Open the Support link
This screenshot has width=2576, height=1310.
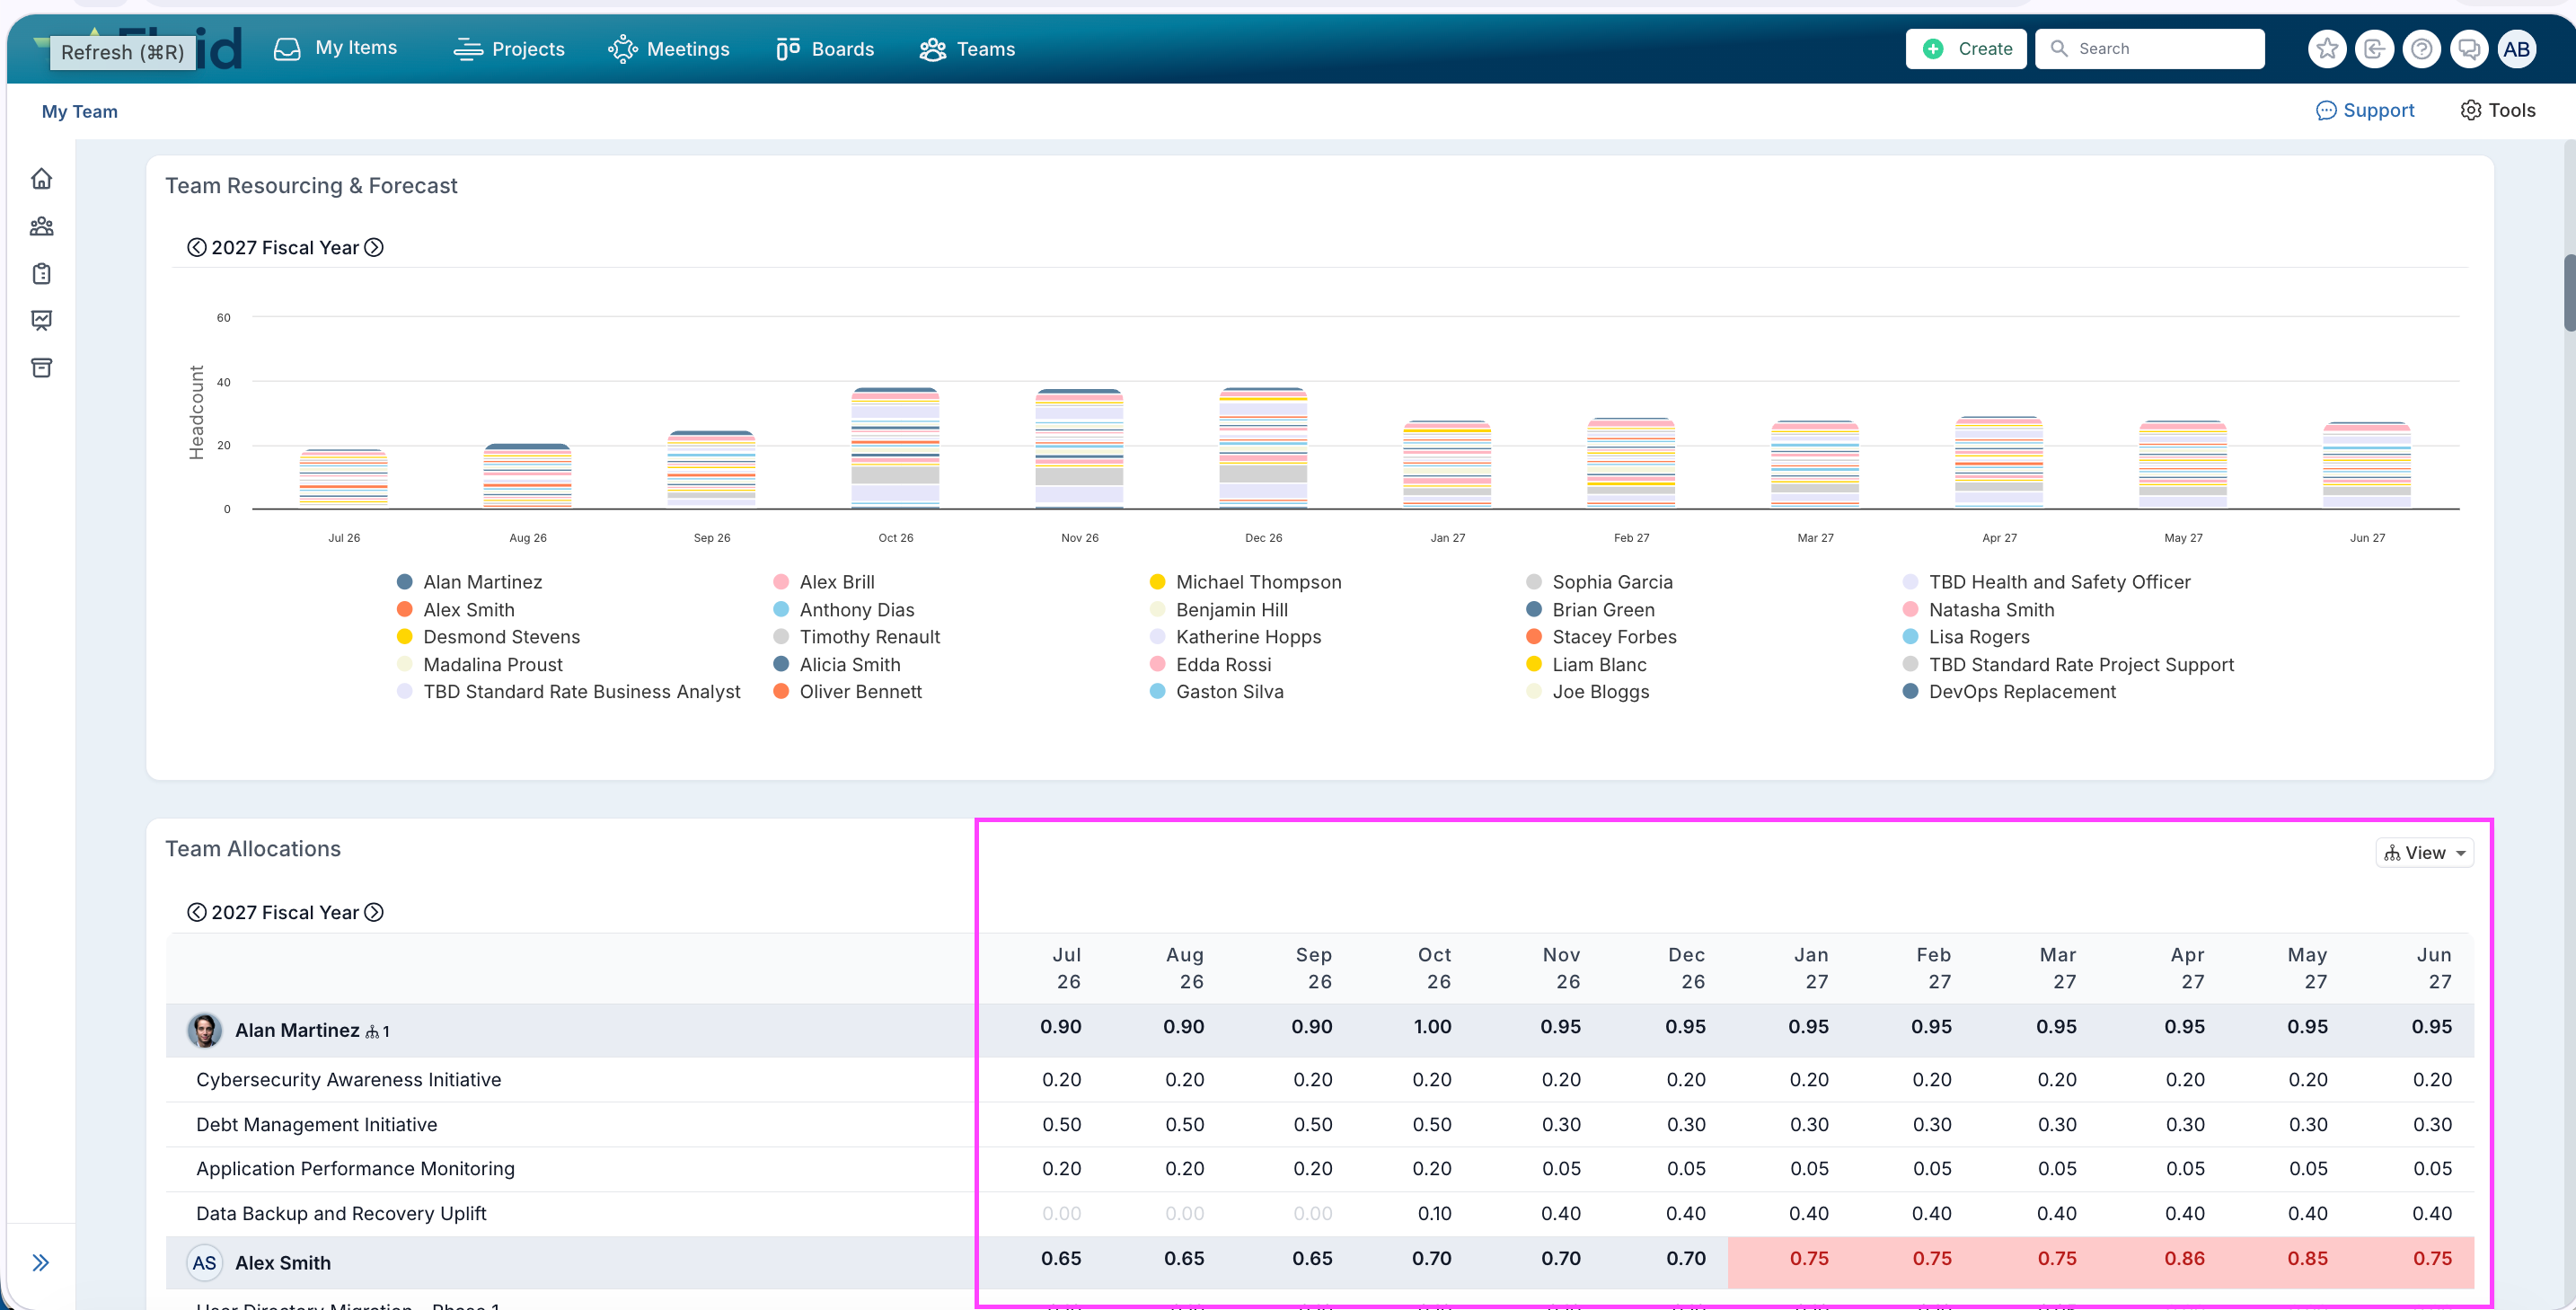pos(2365,111)
